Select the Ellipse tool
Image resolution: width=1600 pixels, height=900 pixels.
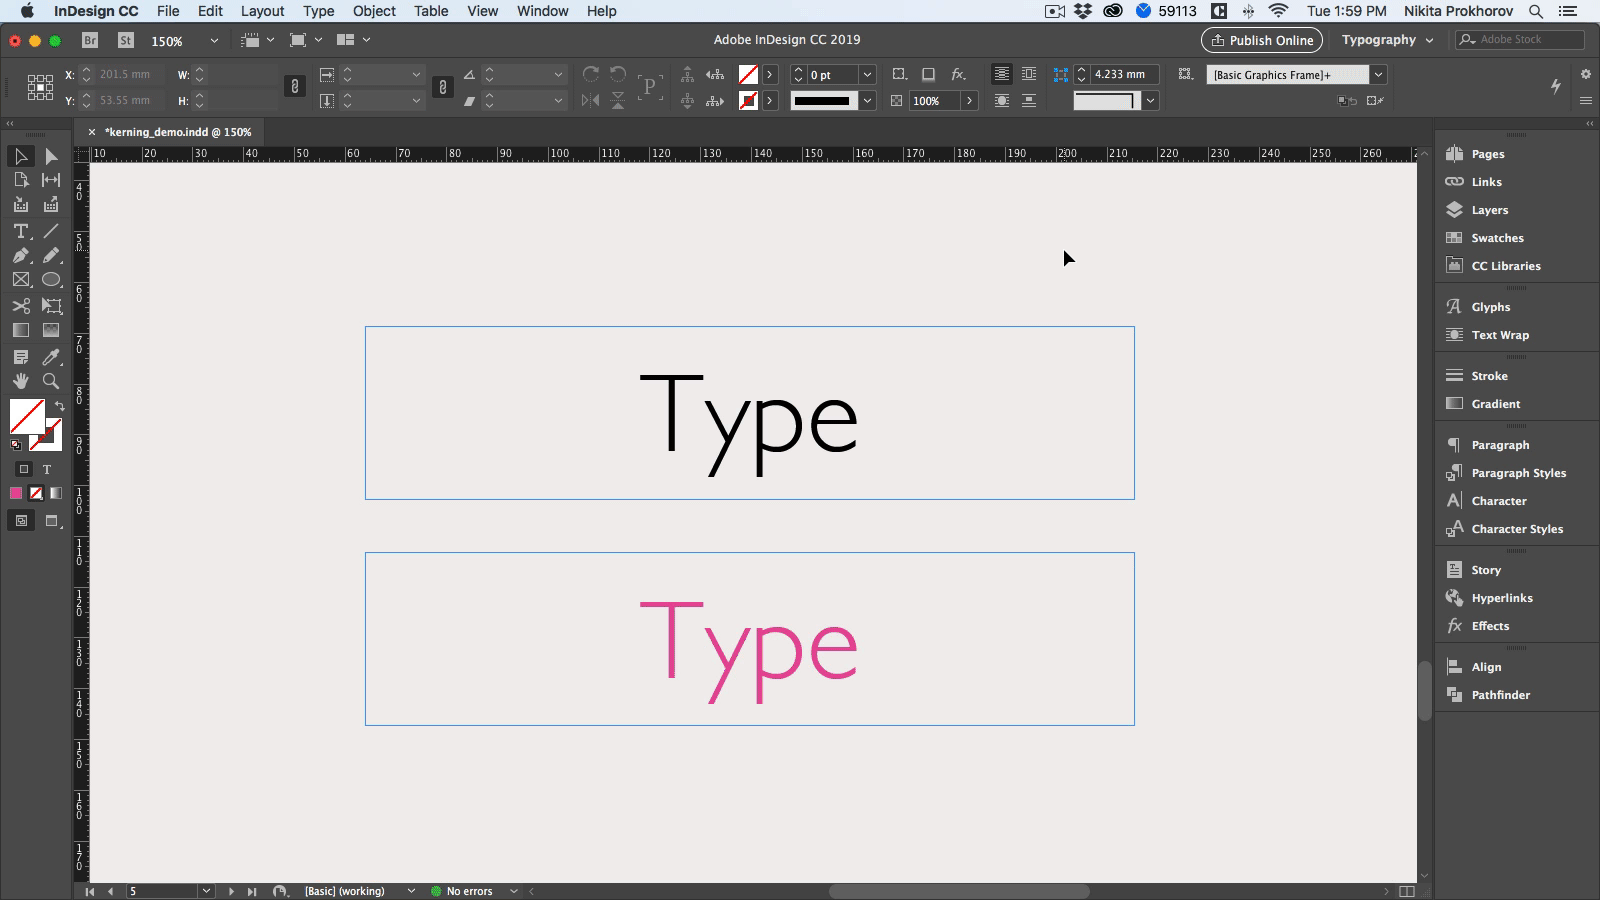point(51,280)
